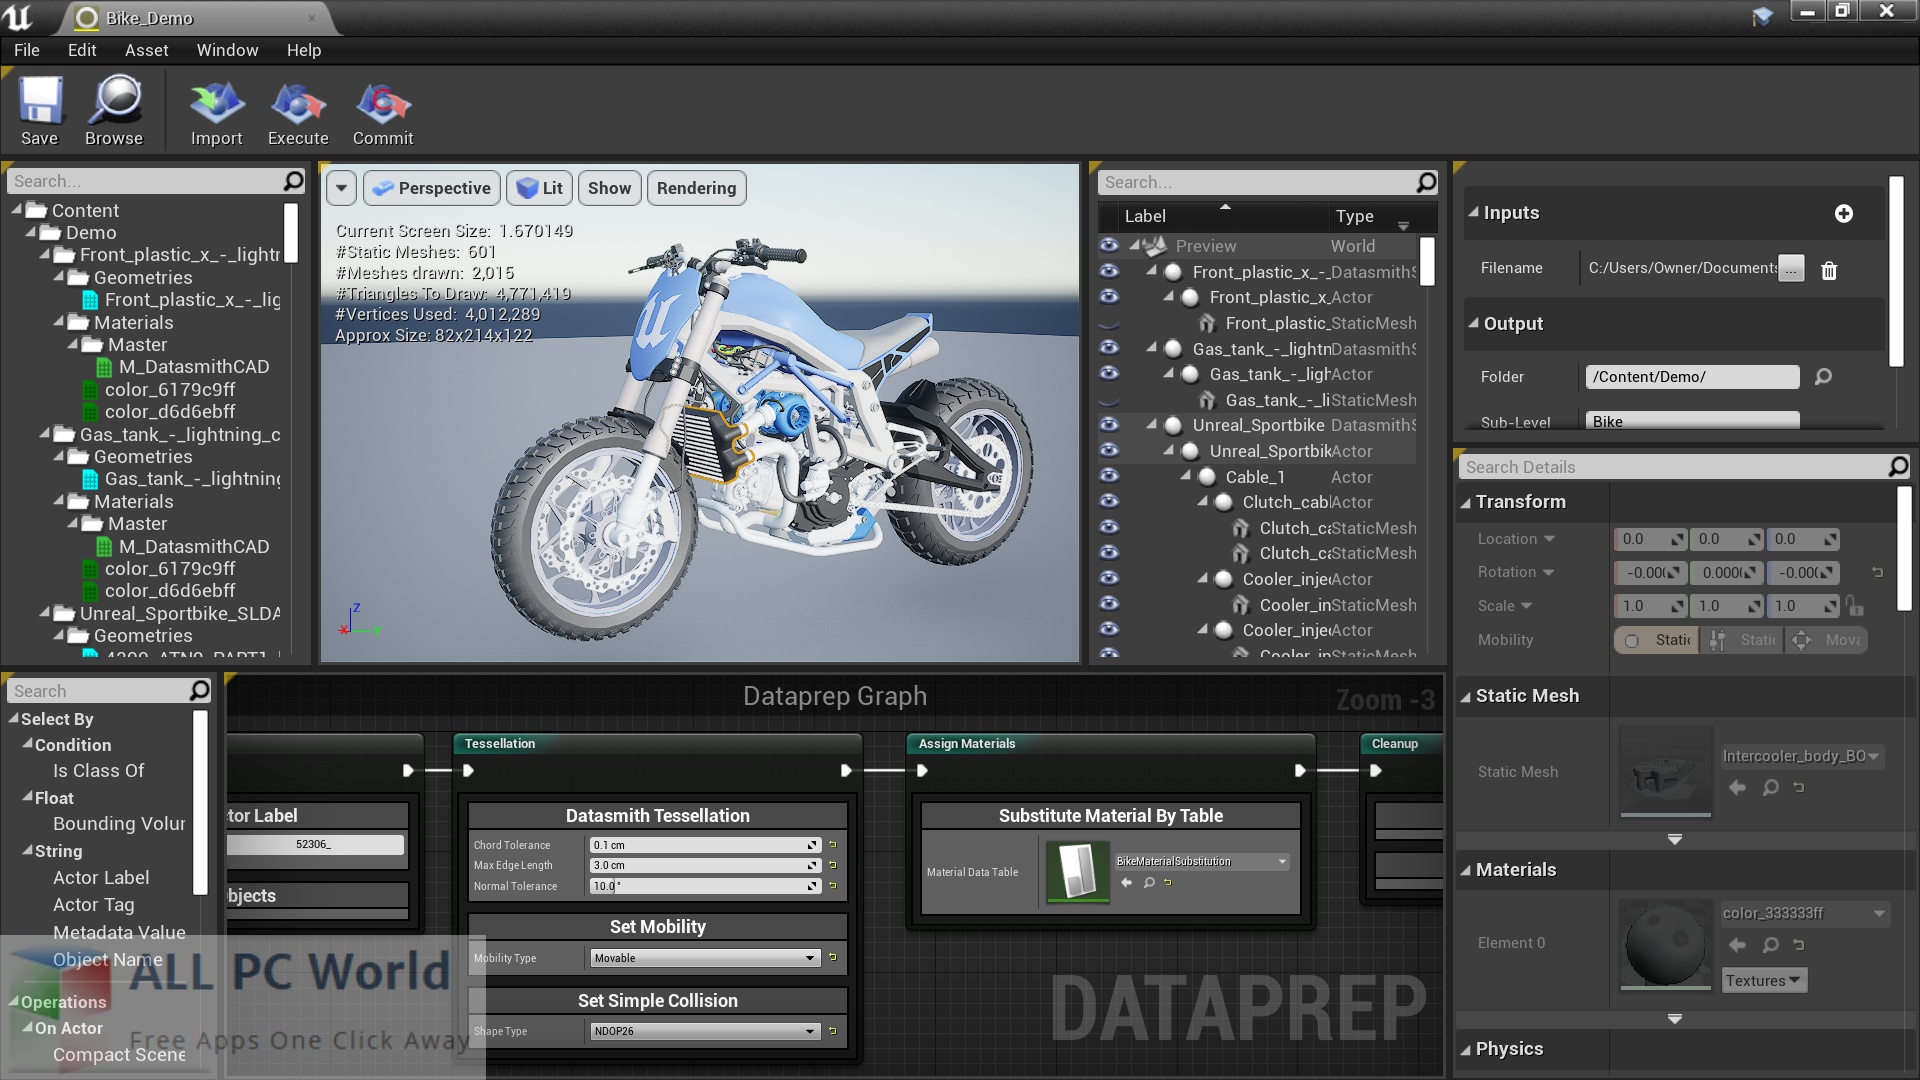Click the add Inputs icon in properties
1920x1080 pixels.
1844,212
